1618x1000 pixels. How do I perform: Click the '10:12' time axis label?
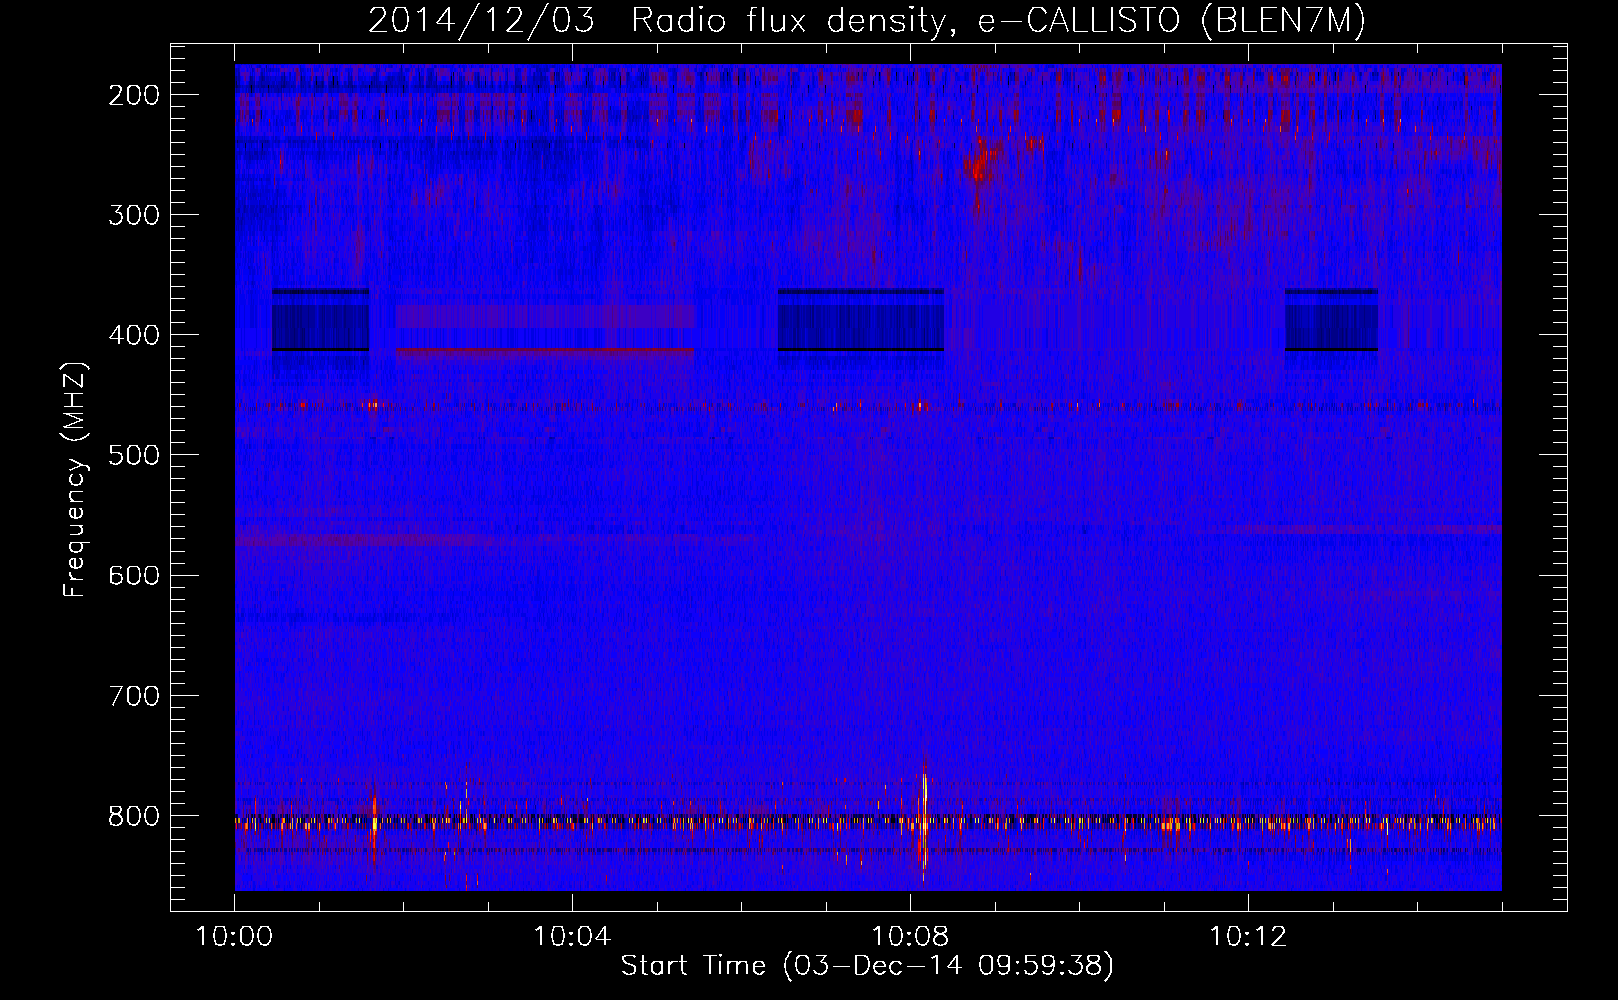[x=1248, y=937]
